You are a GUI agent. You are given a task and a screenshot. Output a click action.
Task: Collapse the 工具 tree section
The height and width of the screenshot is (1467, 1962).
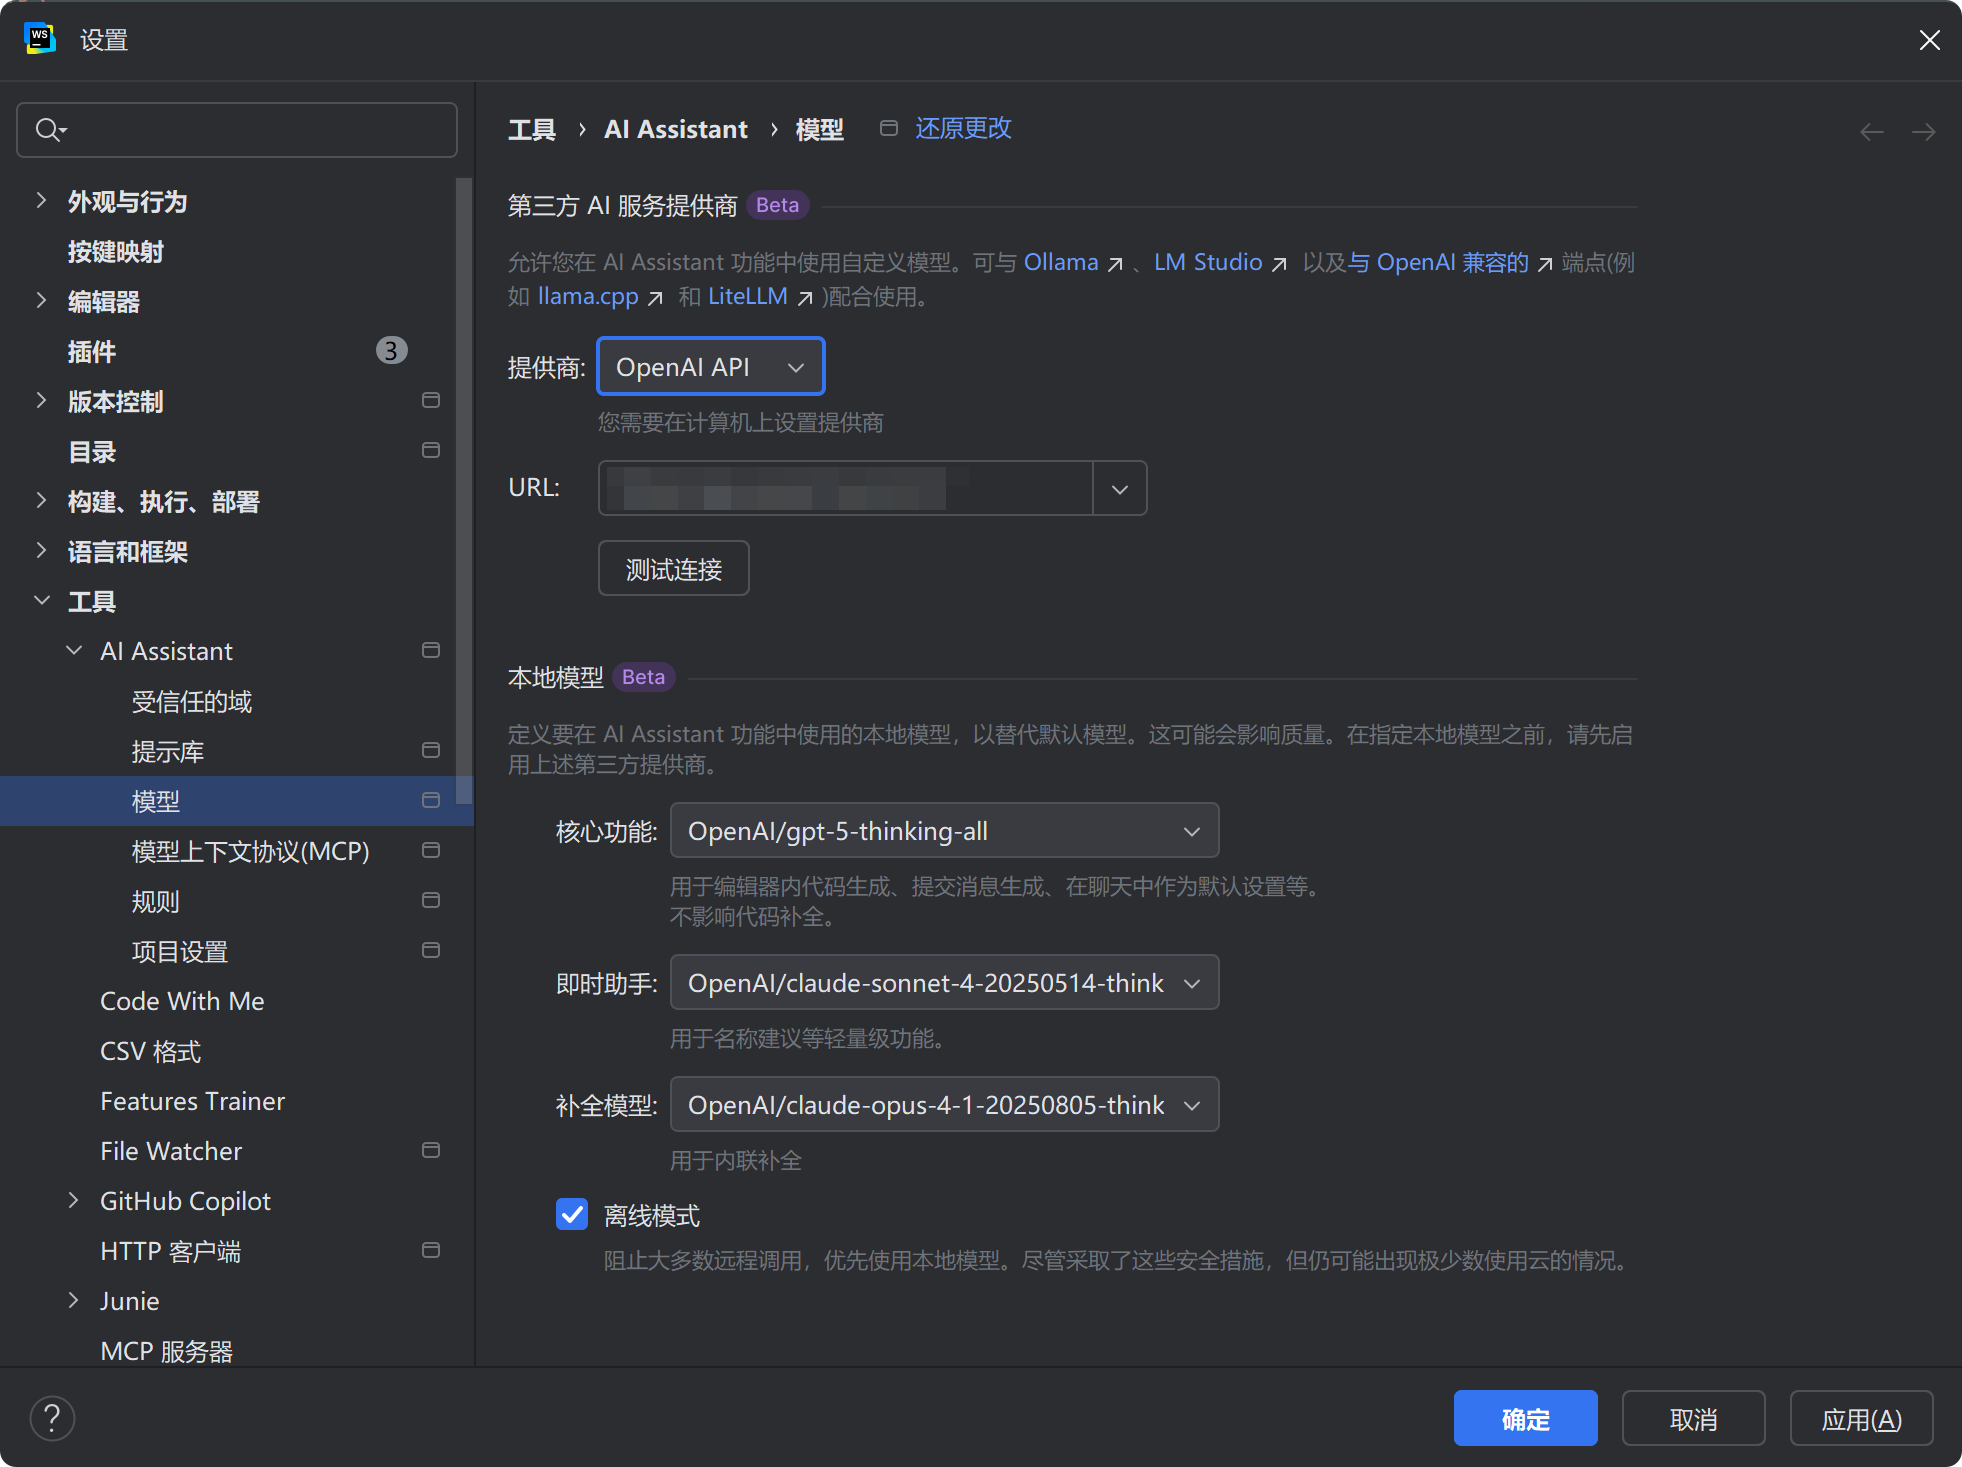point(42,601)
